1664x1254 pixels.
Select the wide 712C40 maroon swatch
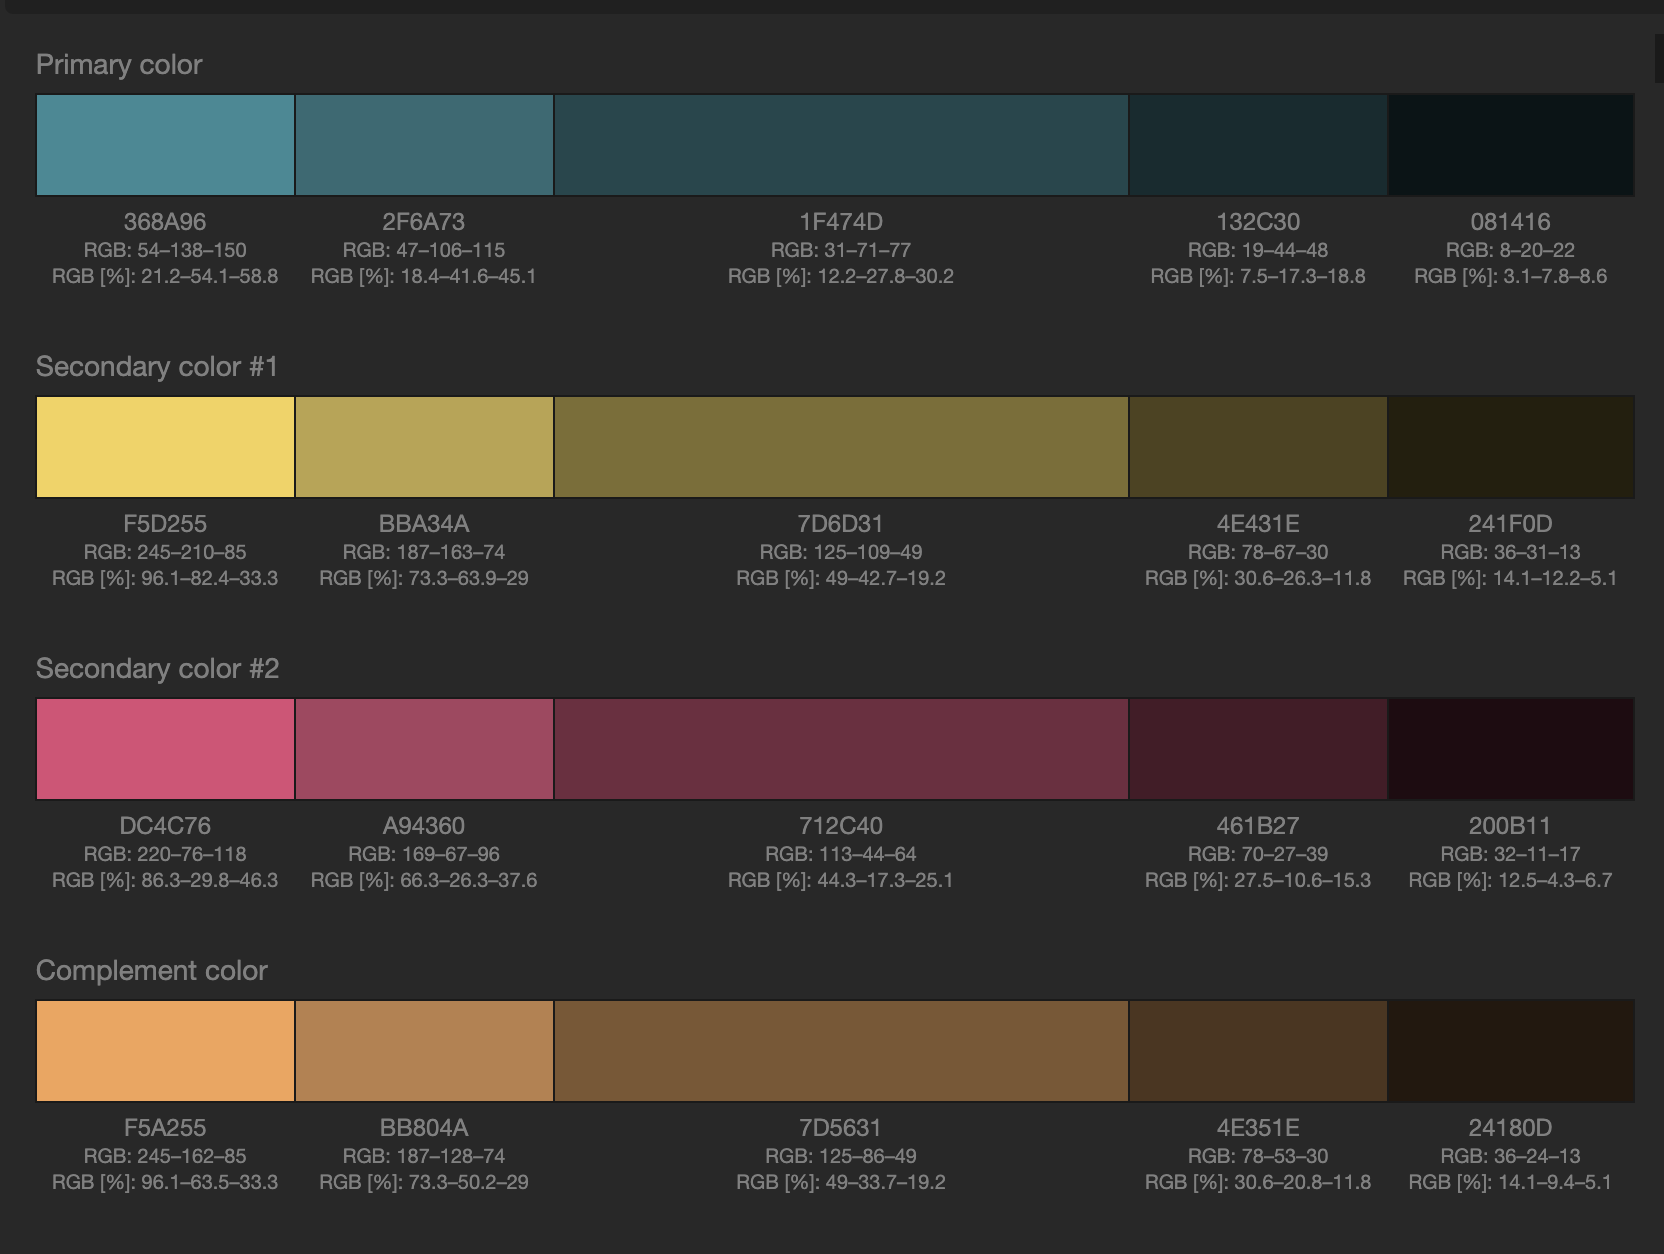pyautogui.click(x=840, y=749)
